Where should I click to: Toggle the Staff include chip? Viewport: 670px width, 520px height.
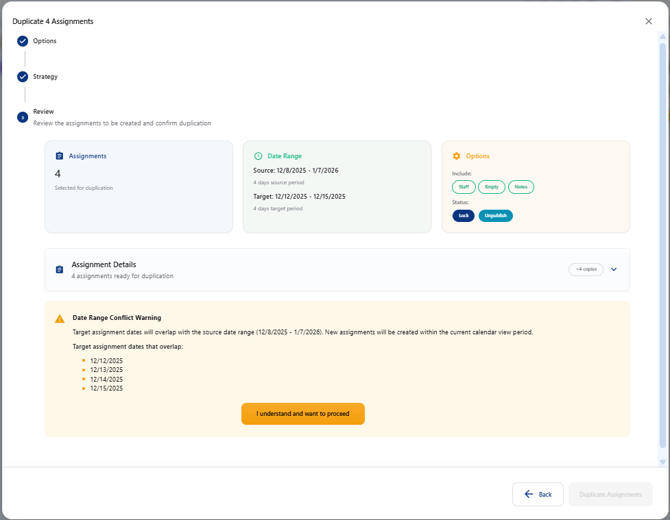click(464, 187)
